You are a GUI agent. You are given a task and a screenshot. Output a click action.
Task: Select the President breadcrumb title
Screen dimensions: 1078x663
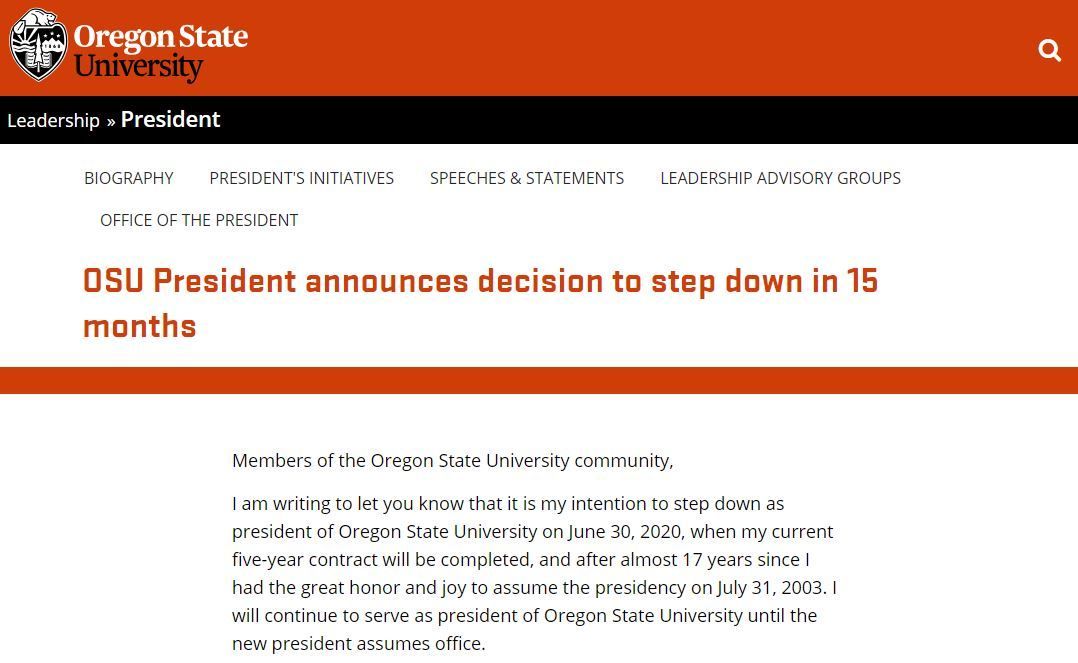coord(170,119)
